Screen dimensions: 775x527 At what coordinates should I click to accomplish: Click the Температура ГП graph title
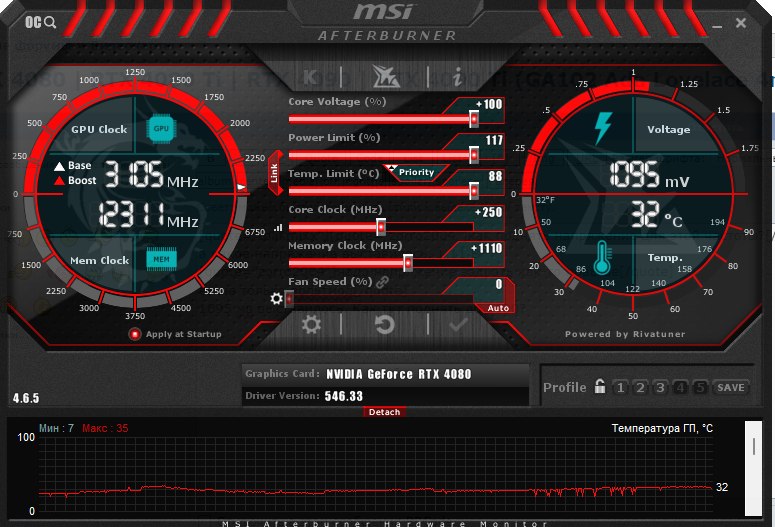pos(662,428)
